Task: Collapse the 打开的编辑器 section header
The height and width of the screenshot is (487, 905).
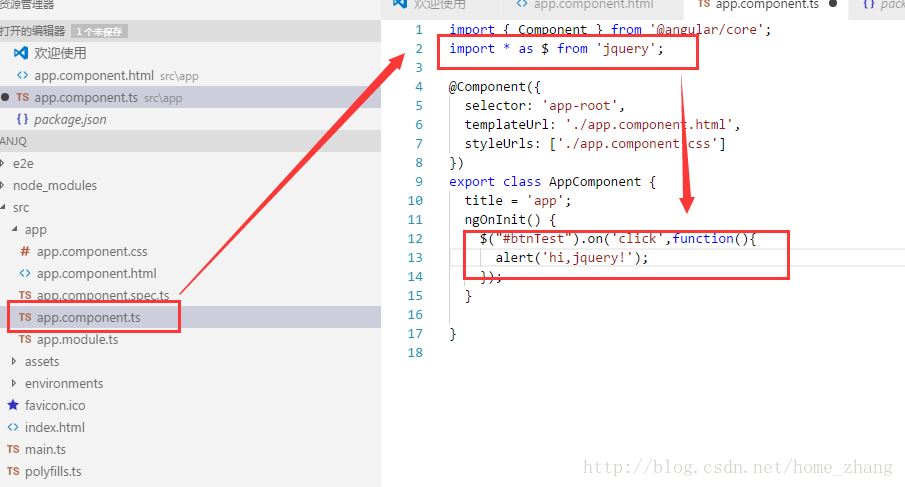Action: coord(33,31)
